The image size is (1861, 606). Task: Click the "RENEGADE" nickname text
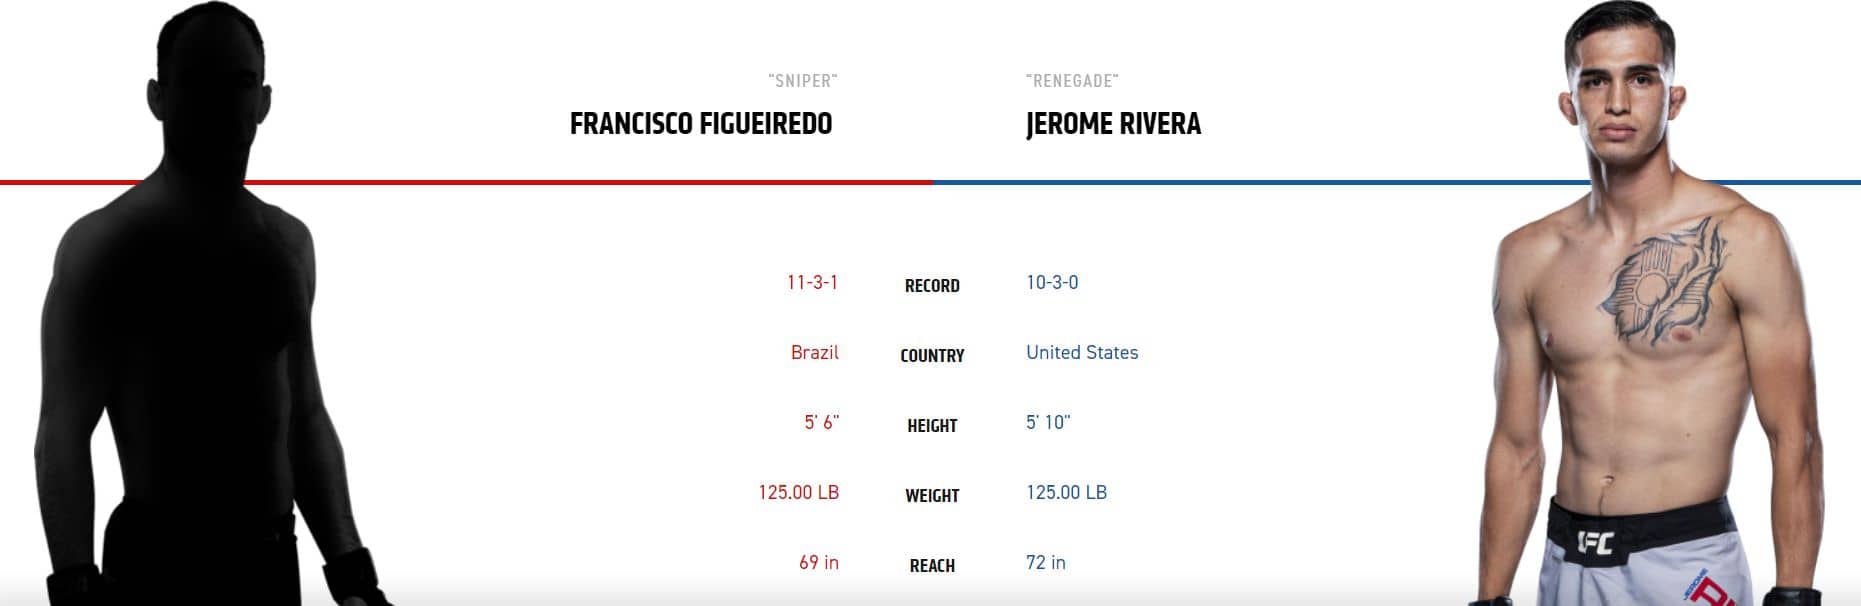click(1072, 81)
